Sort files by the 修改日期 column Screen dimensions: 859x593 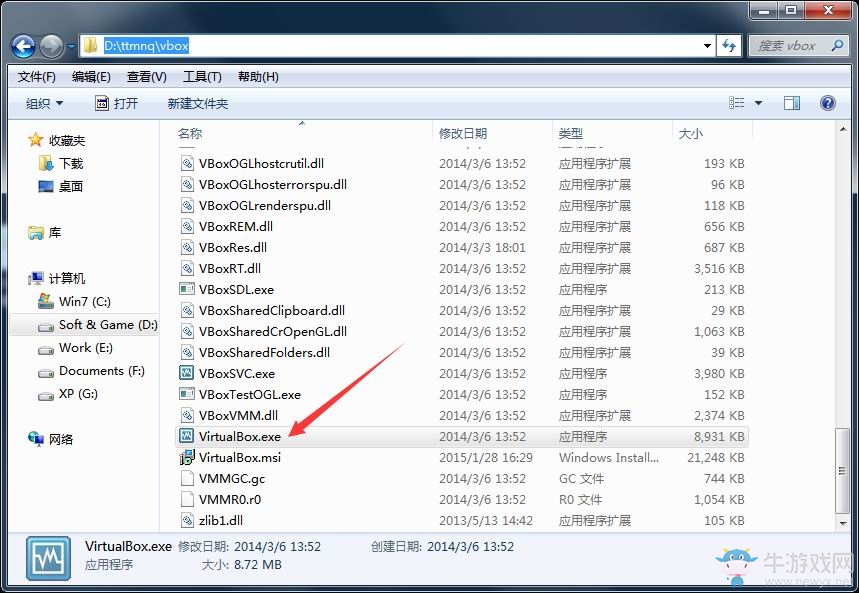point(462,133)
